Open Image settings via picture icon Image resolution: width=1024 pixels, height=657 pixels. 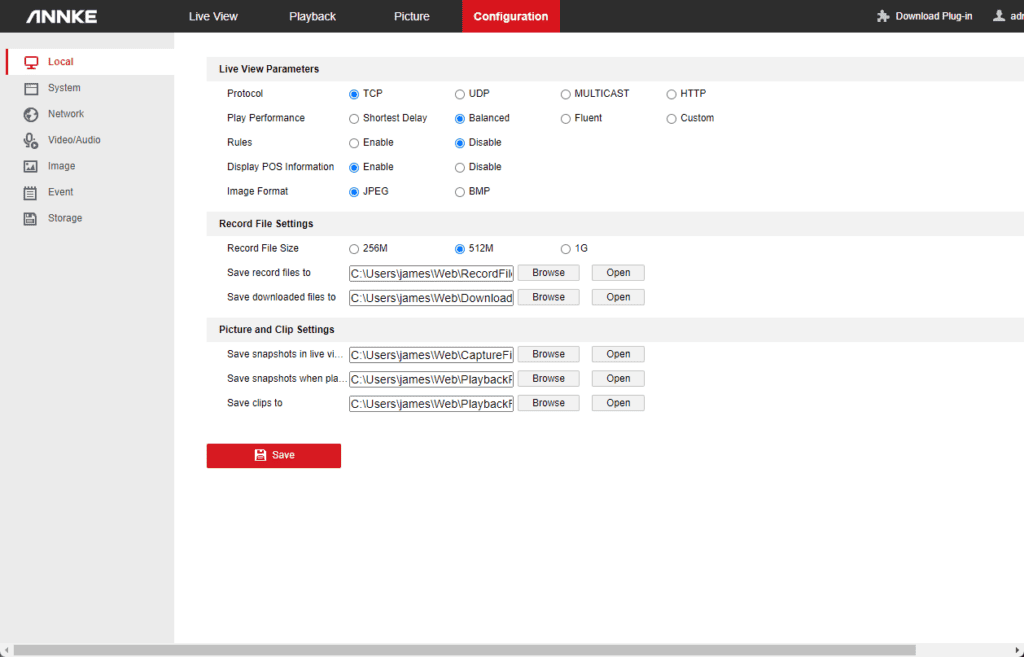(x=31, y=166)
